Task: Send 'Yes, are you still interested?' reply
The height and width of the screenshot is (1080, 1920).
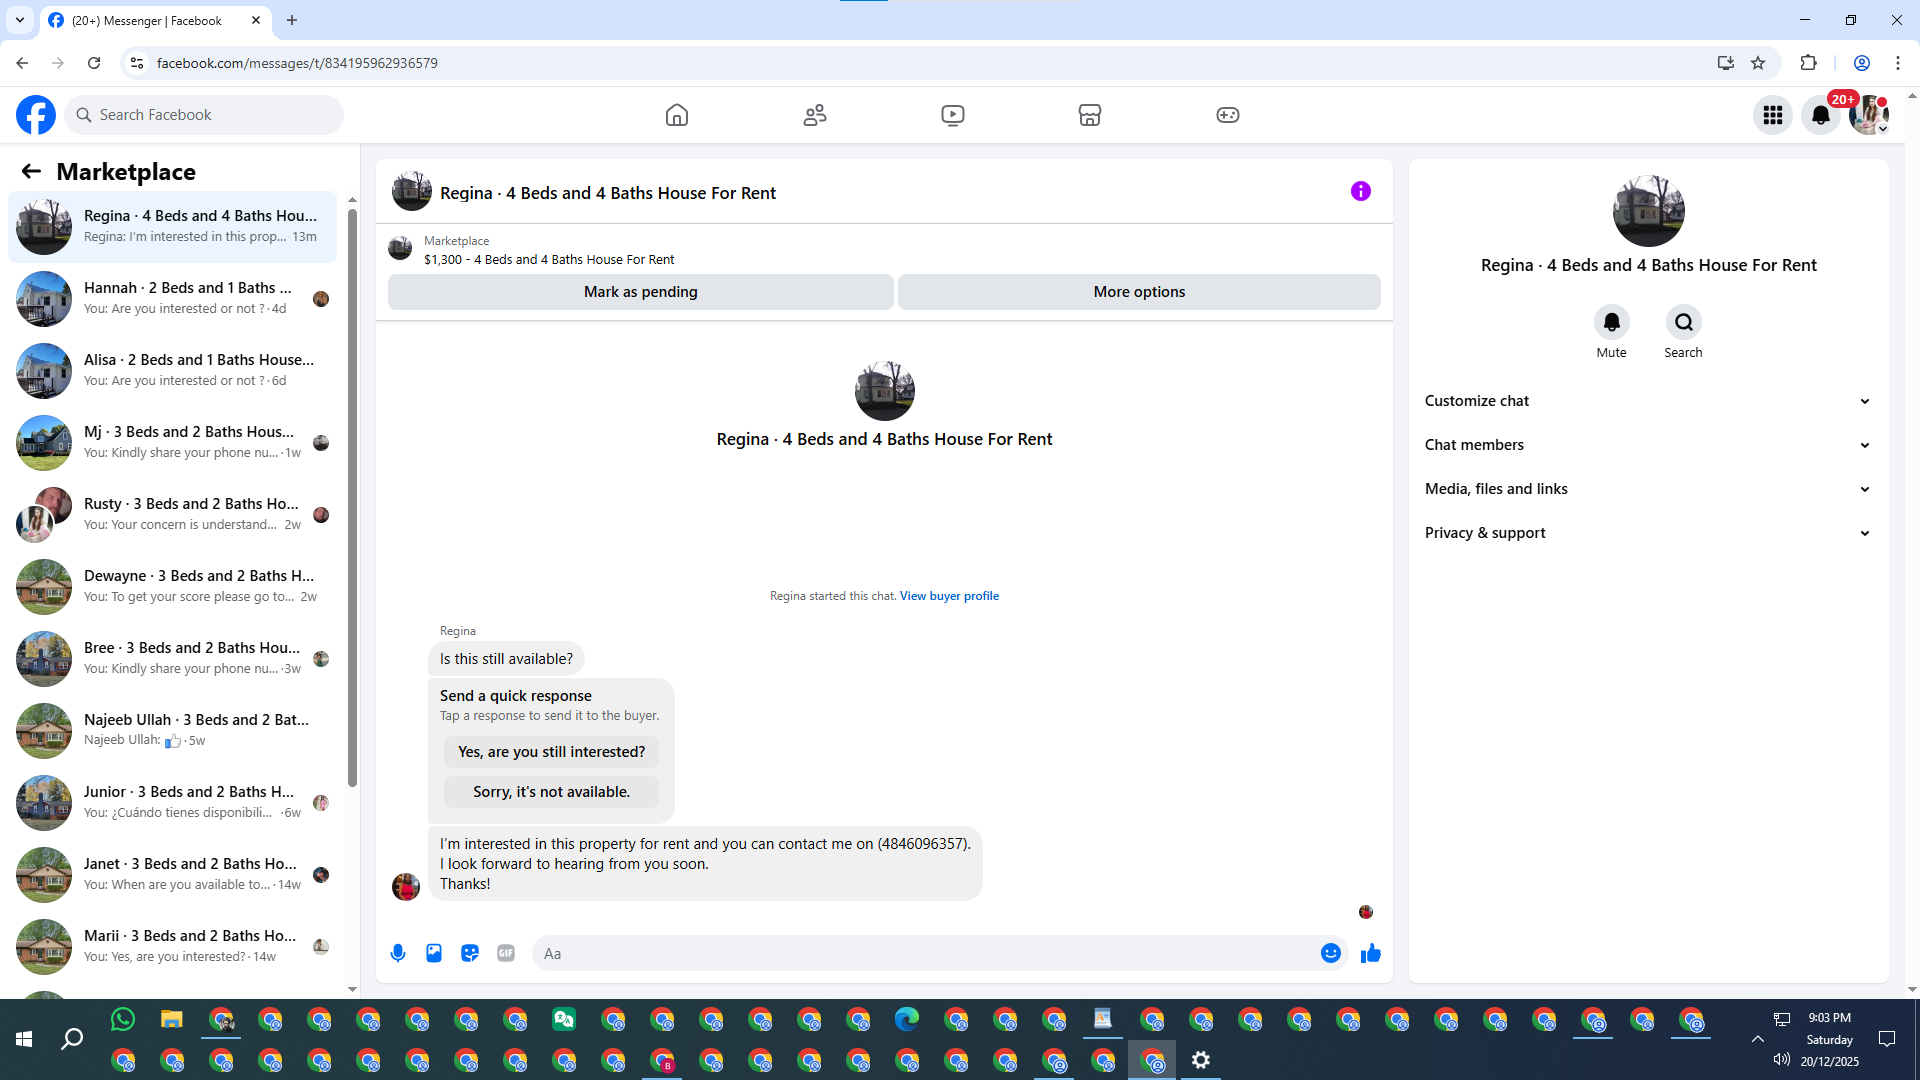Action: [552, 752]
